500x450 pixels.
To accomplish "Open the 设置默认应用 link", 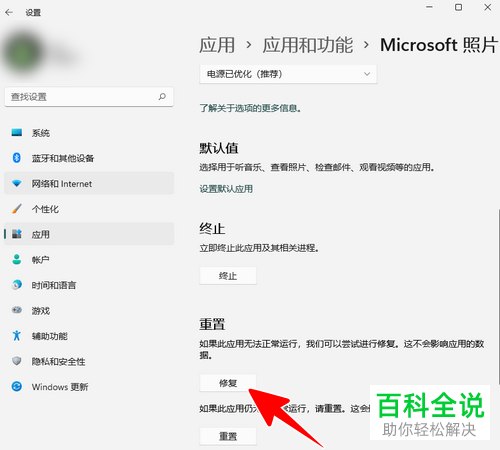I will [x=226, y=189].
